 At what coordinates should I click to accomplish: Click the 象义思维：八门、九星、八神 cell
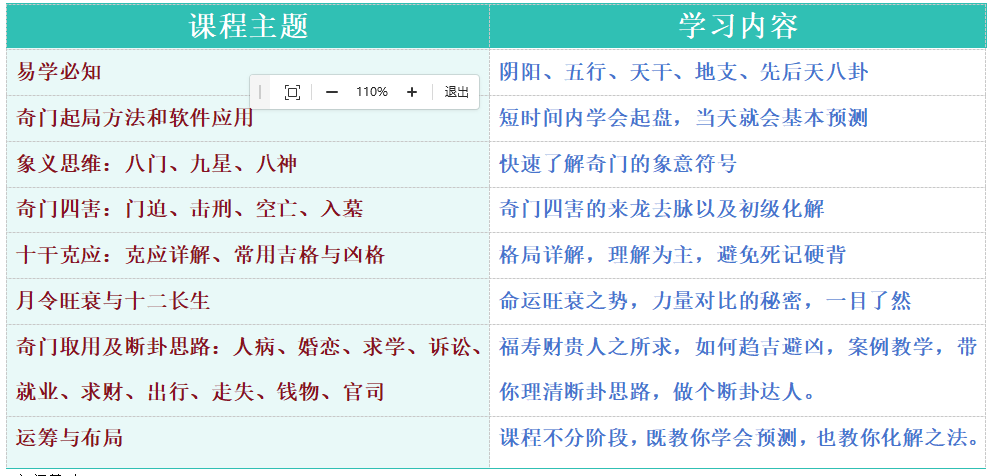157,164
